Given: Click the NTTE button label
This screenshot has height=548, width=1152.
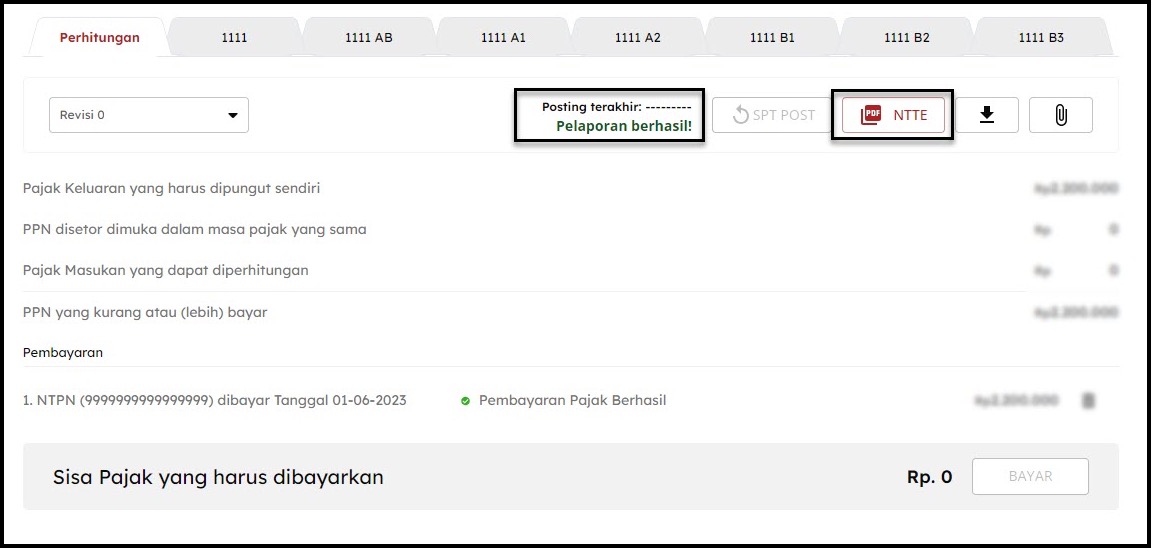Looking at the screenshot, I should [x=910, y=115].
